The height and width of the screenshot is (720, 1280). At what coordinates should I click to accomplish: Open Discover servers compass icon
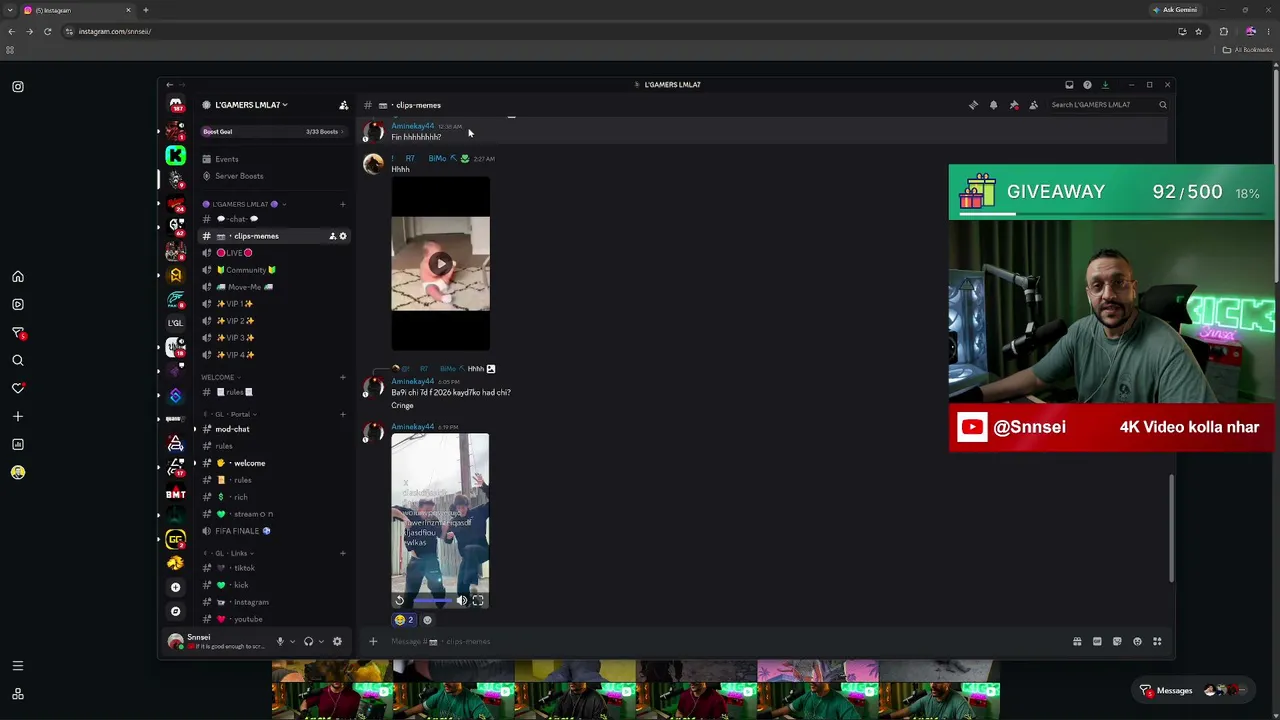pos(176,611)
